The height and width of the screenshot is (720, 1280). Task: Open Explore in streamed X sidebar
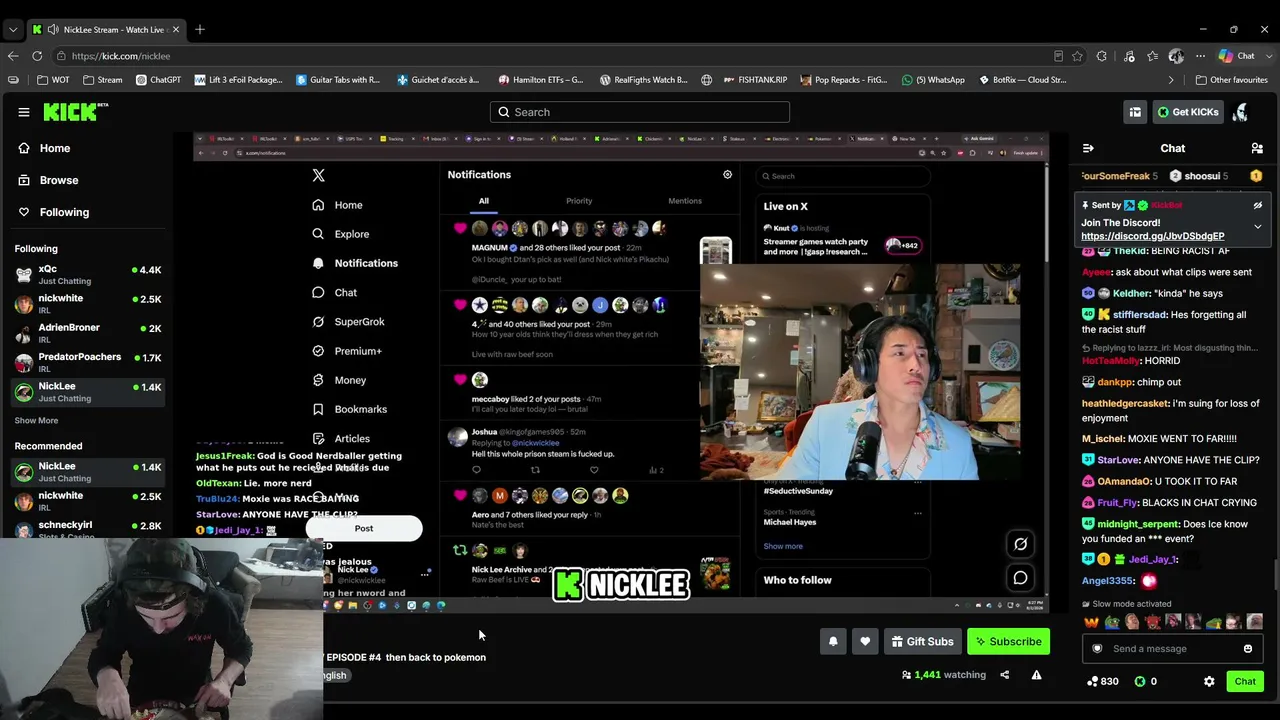[x=341, y=234]
